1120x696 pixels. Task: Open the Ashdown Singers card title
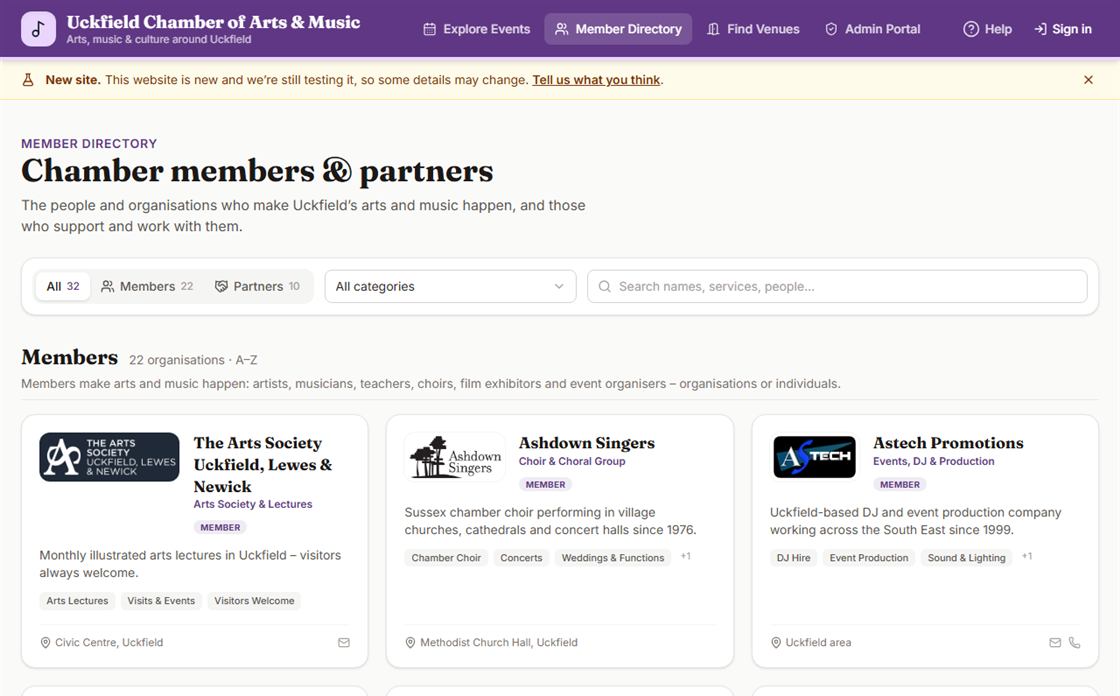(x=586, y=443)
